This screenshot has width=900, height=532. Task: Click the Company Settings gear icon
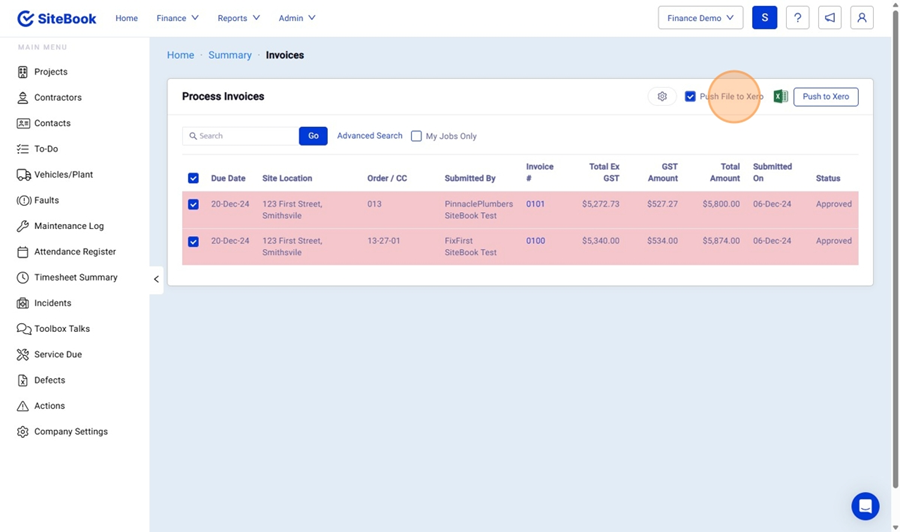pos(23,432)
